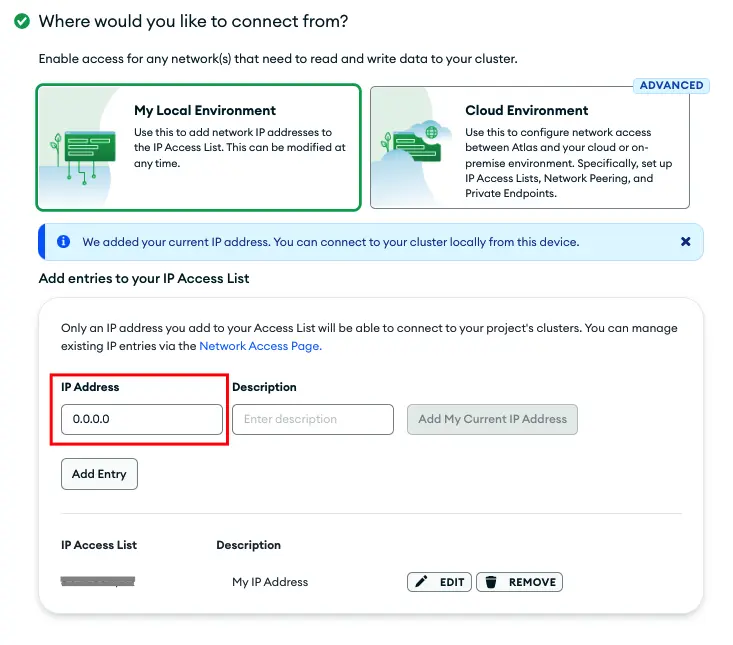Edit the My IP Address entry
733x645 pixels.
[x=439, y=582]
